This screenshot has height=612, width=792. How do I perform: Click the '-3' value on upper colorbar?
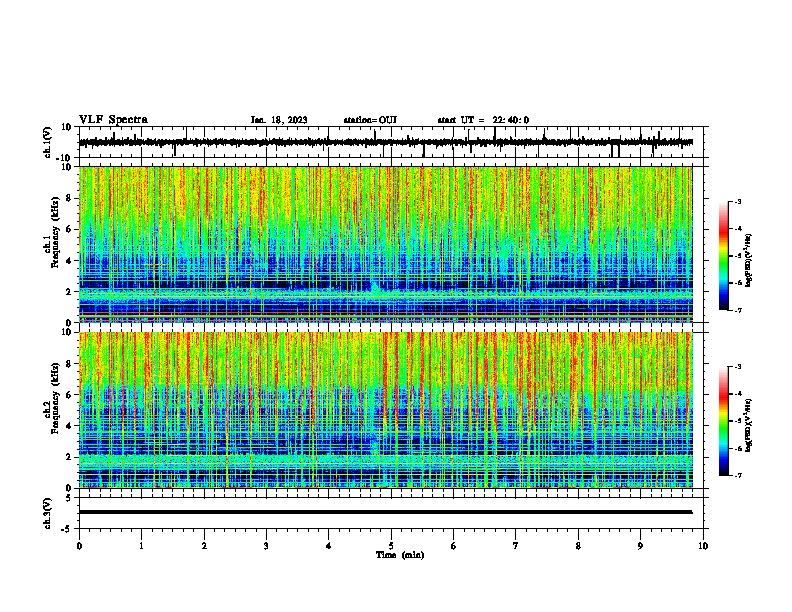(737, 202)
